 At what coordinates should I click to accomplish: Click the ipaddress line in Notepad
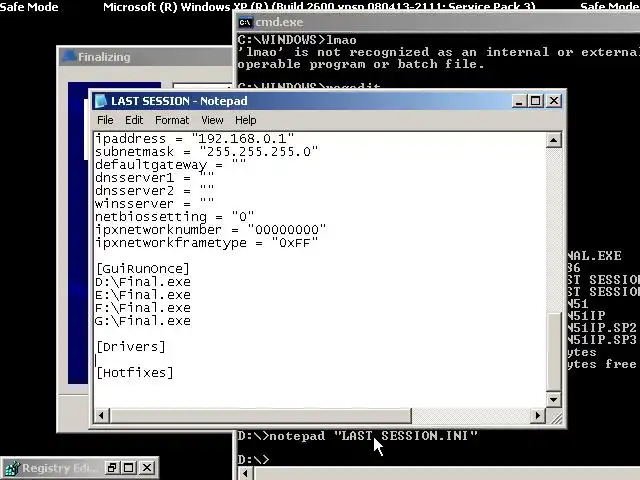click(x=194, y=139)
